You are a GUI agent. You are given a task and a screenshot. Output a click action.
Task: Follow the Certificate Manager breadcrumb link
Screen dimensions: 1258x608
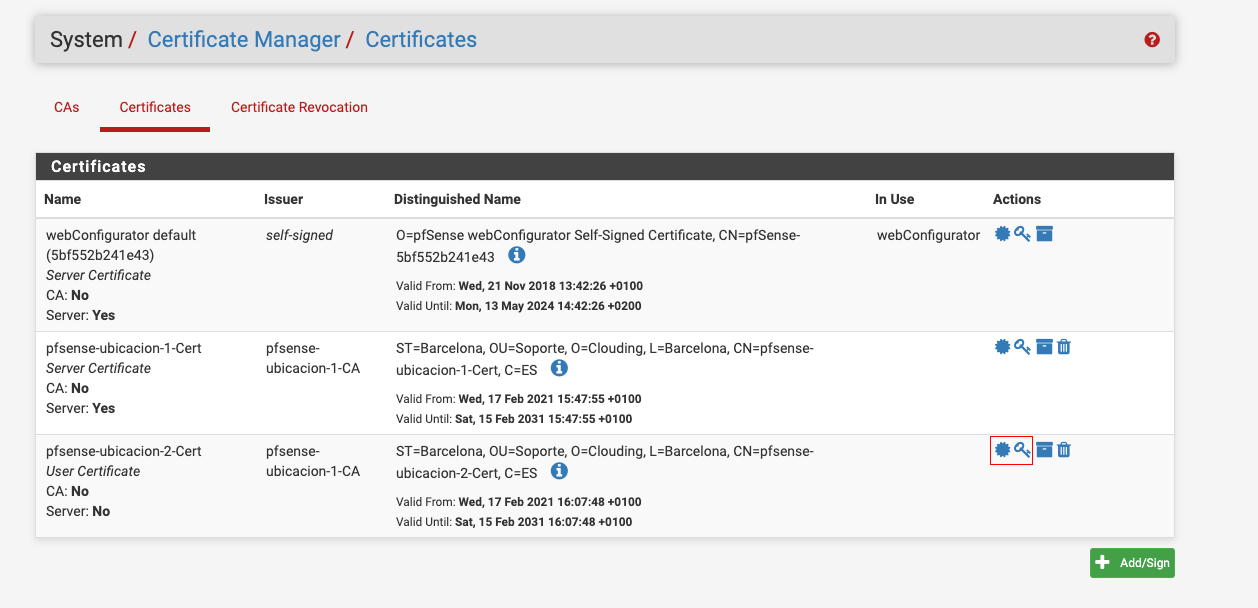click(x=244, y=40)
